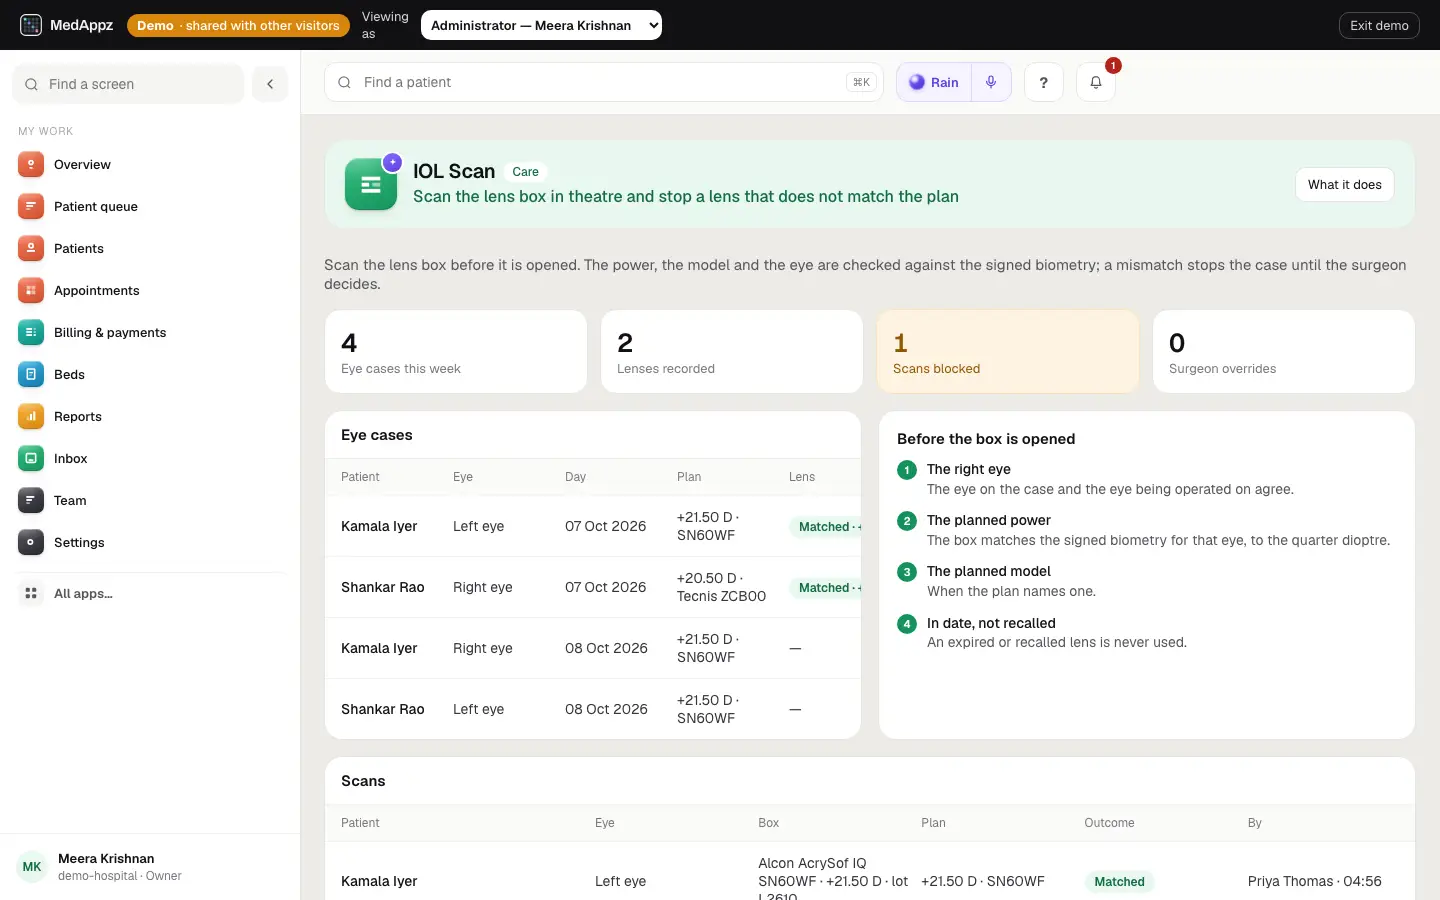
Task: Launch the Rain assistant button
Action: click(934, 82)
